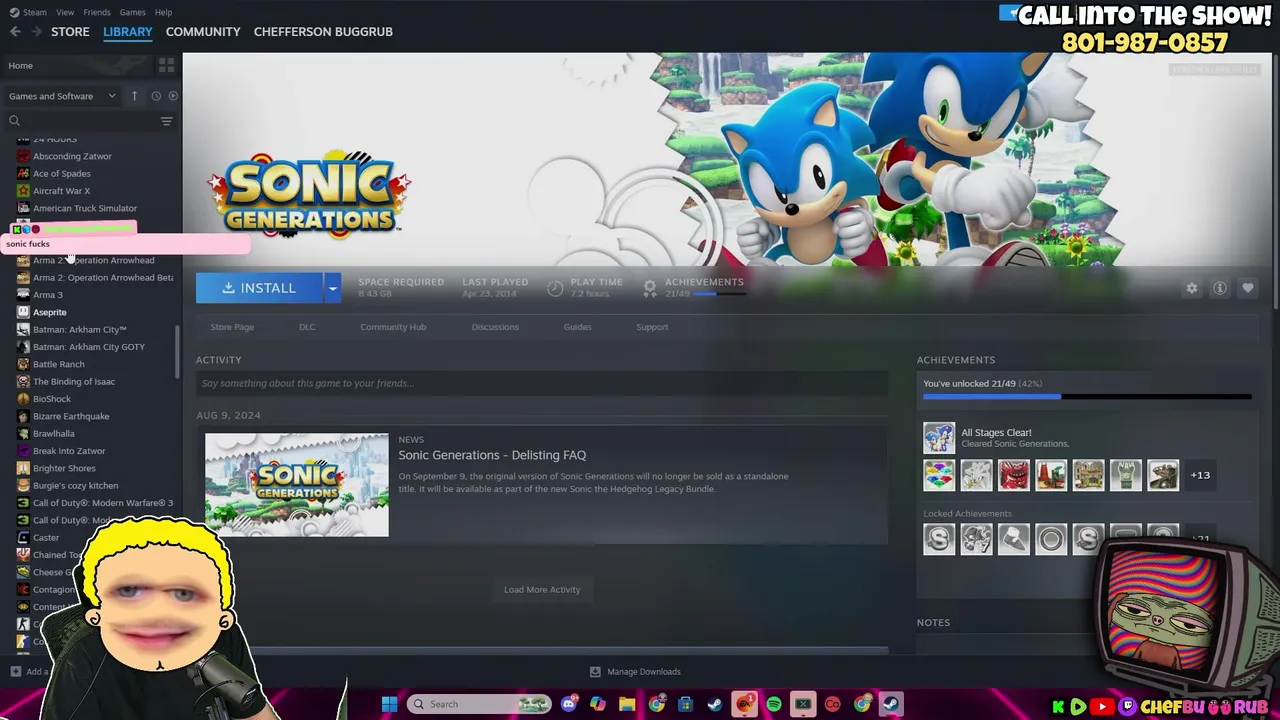Screen dimensions: 1280x720
Task: Add Sonic Generations to favorites heart
Action: tap(1248, 288)
